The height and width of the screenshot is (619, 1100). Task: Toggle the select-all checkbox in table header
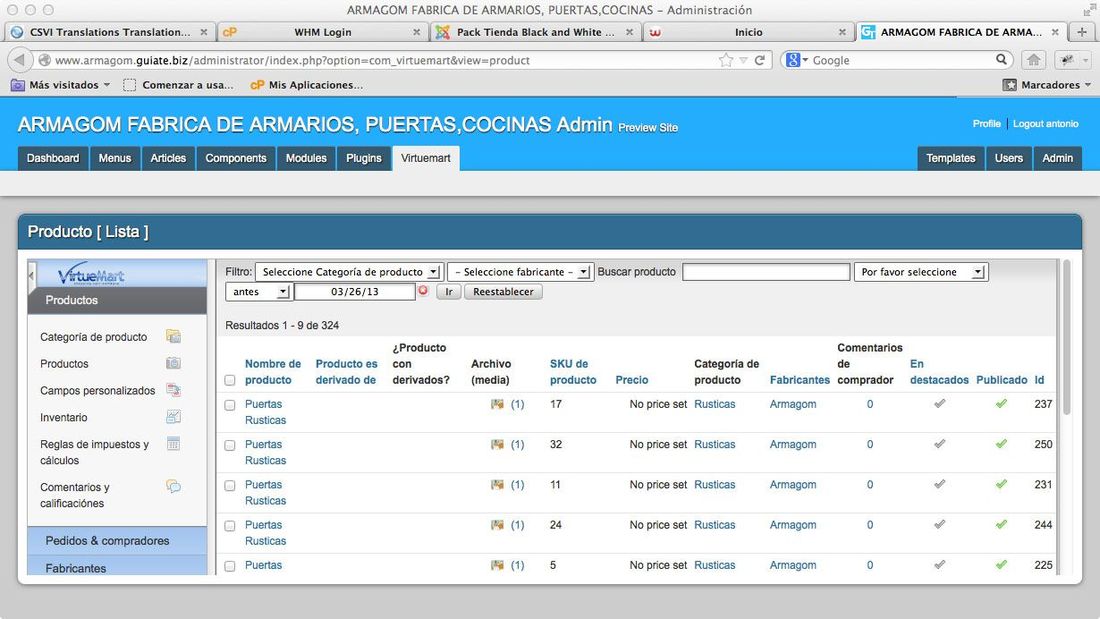(x=229, y=380)
